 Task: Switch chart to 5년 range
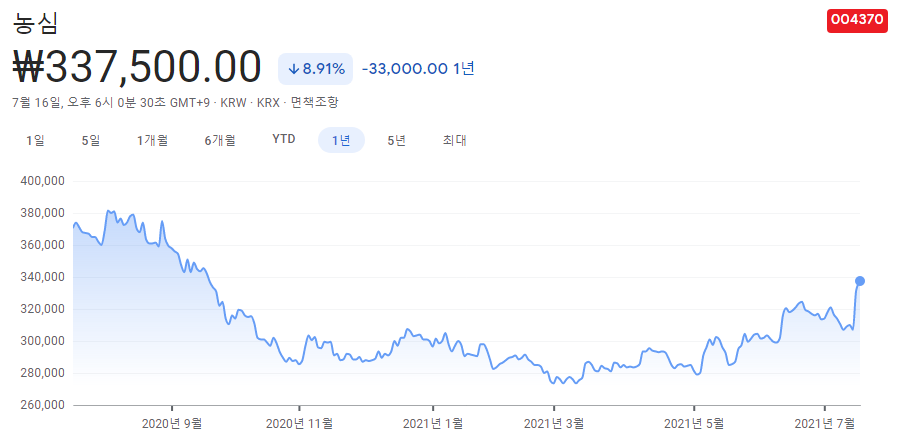[x=396, y=140]
